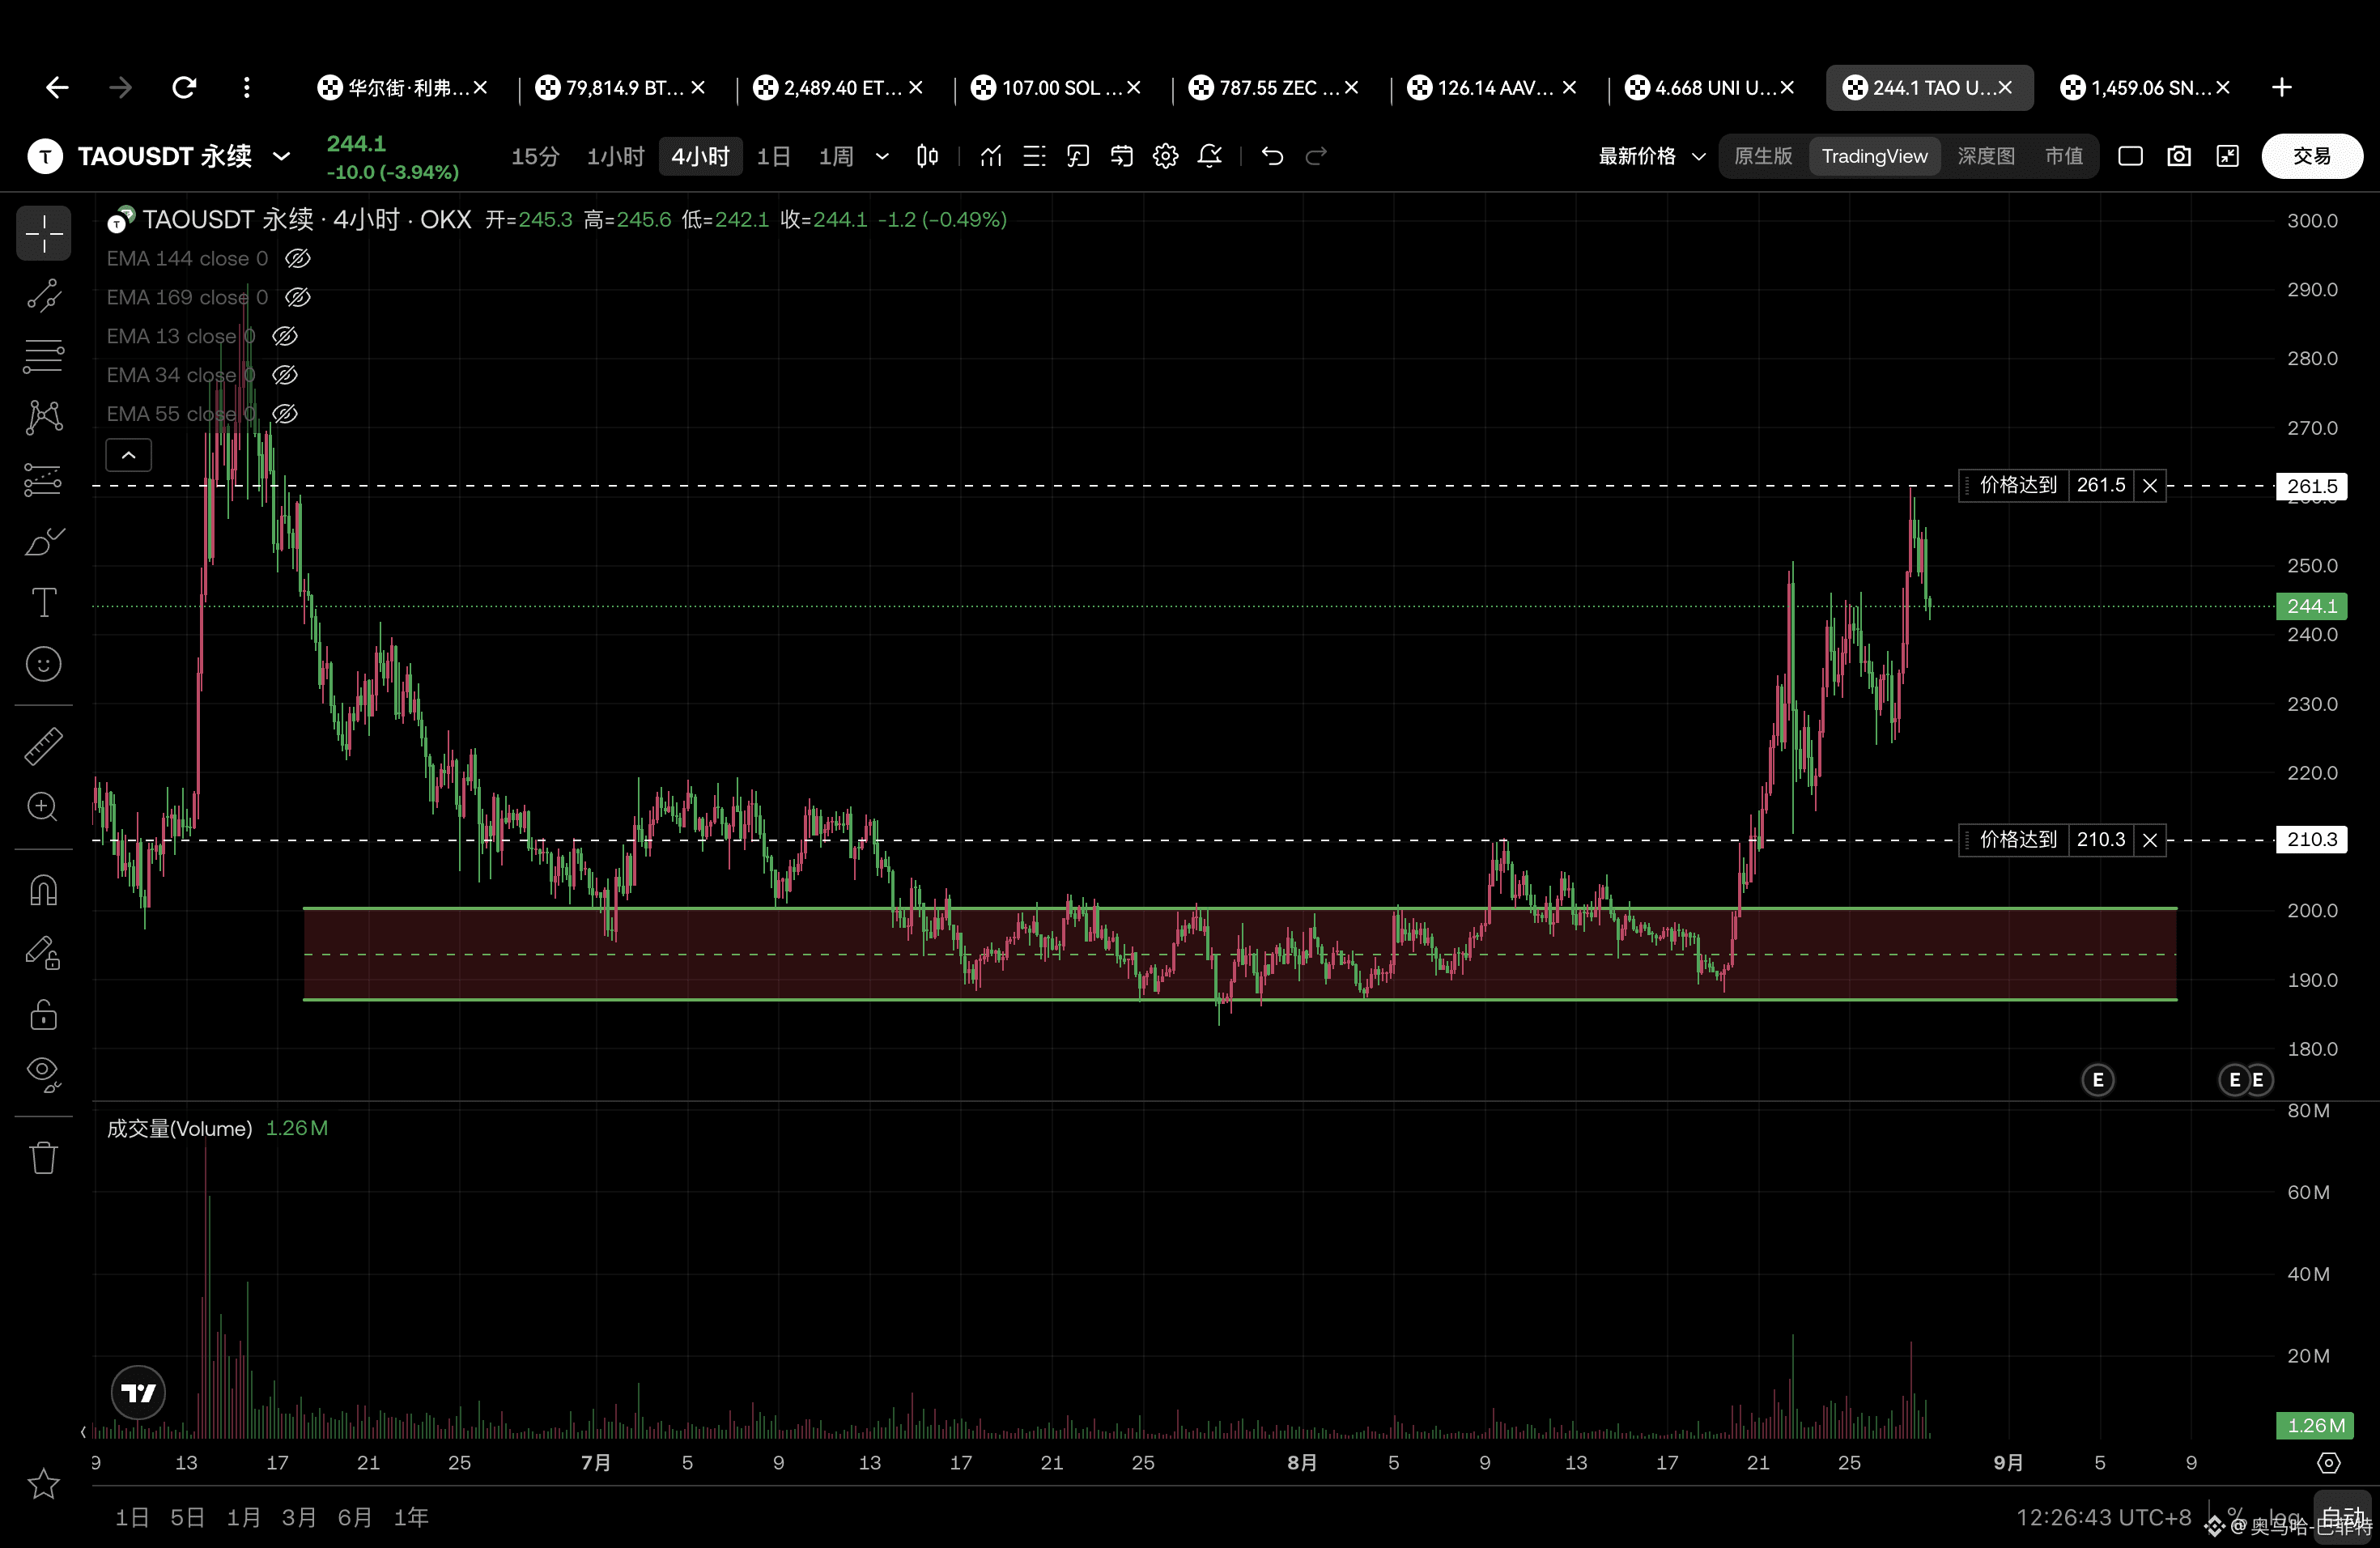Open the forecast and measurement tools

(x=43, y=480)
